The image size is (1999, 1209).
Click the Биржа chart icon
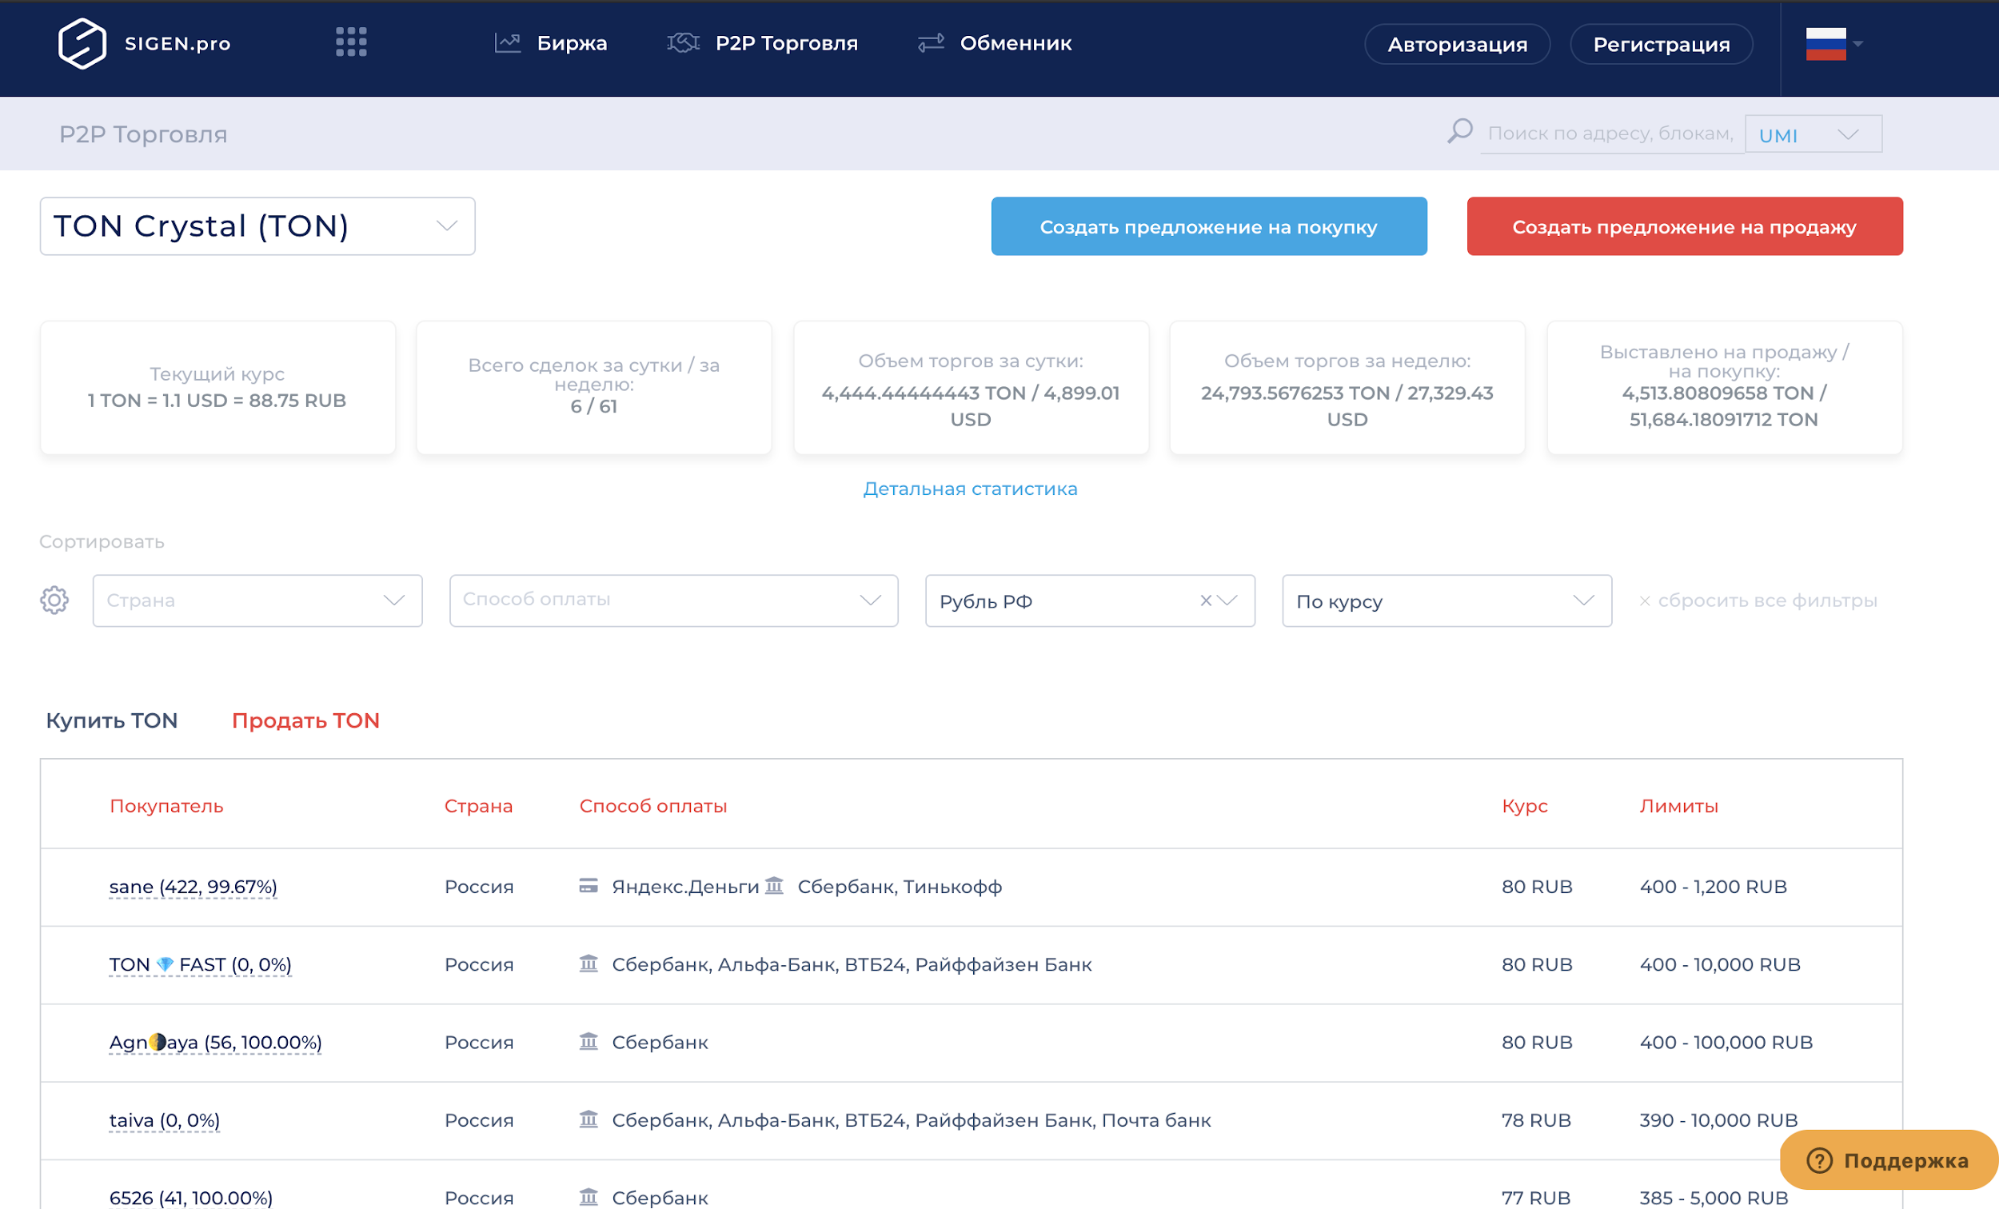tap(508, 43)
